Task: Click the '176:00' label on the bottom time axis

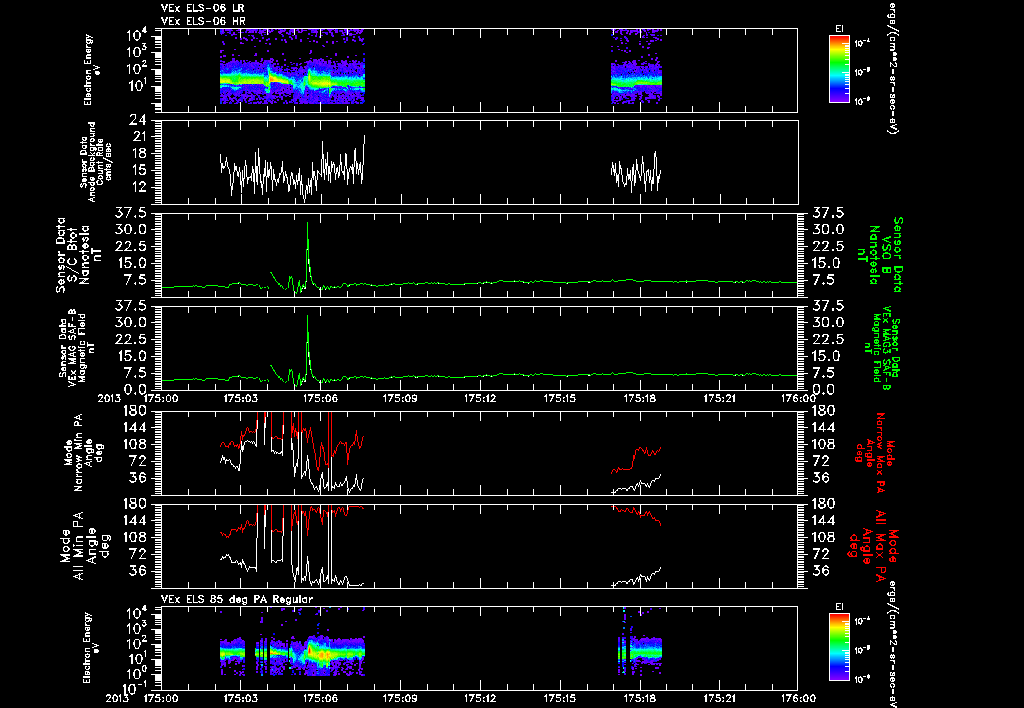Action: (797, 698)
